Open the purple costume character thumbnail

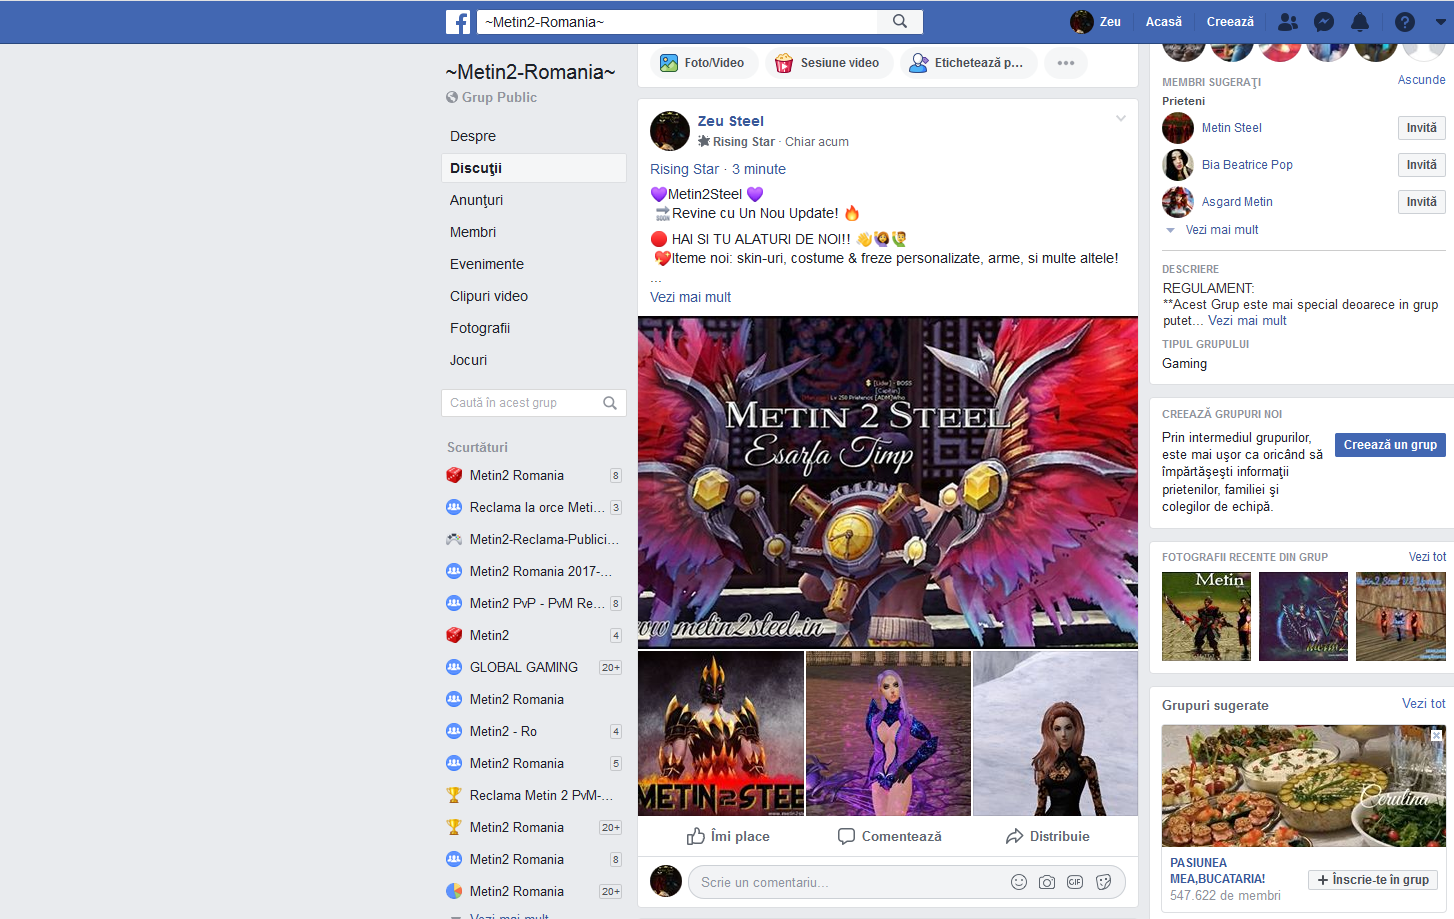888,733
